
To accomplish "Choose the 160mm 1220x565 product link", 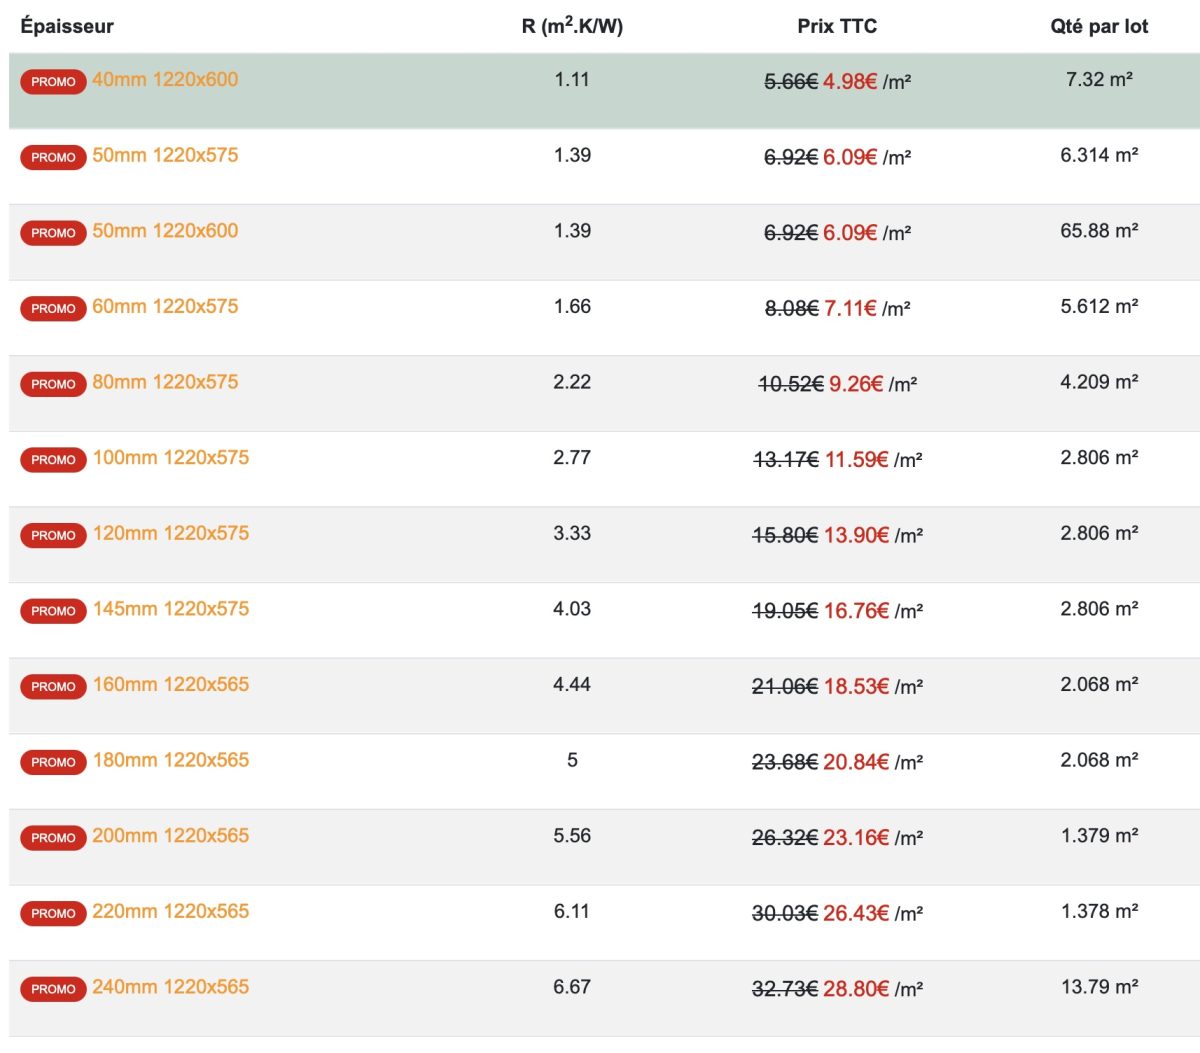I will (x=171, y=685).
